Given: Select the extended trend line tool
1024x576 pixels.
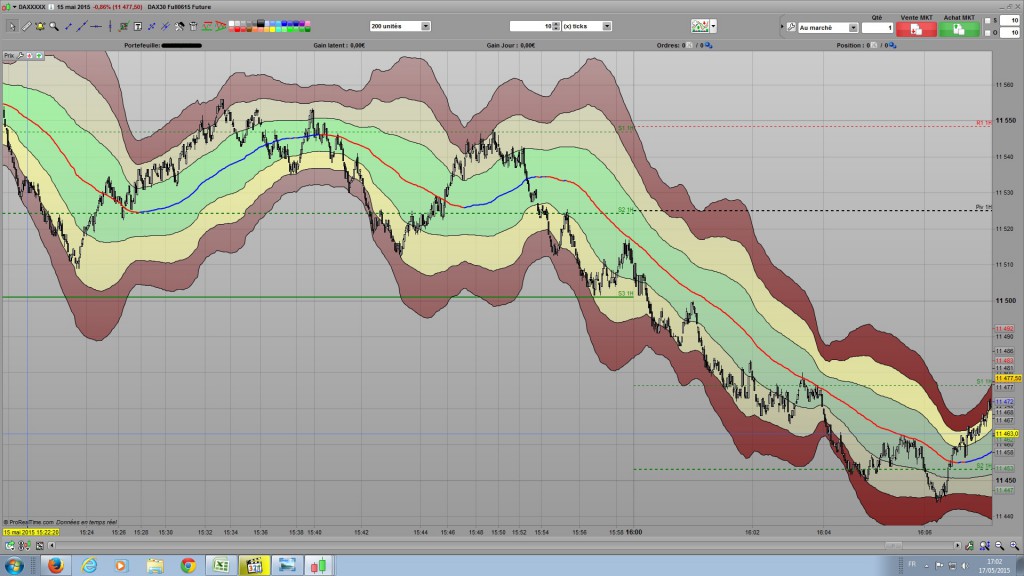Looking at the screenshot, I should coord(82,26).
